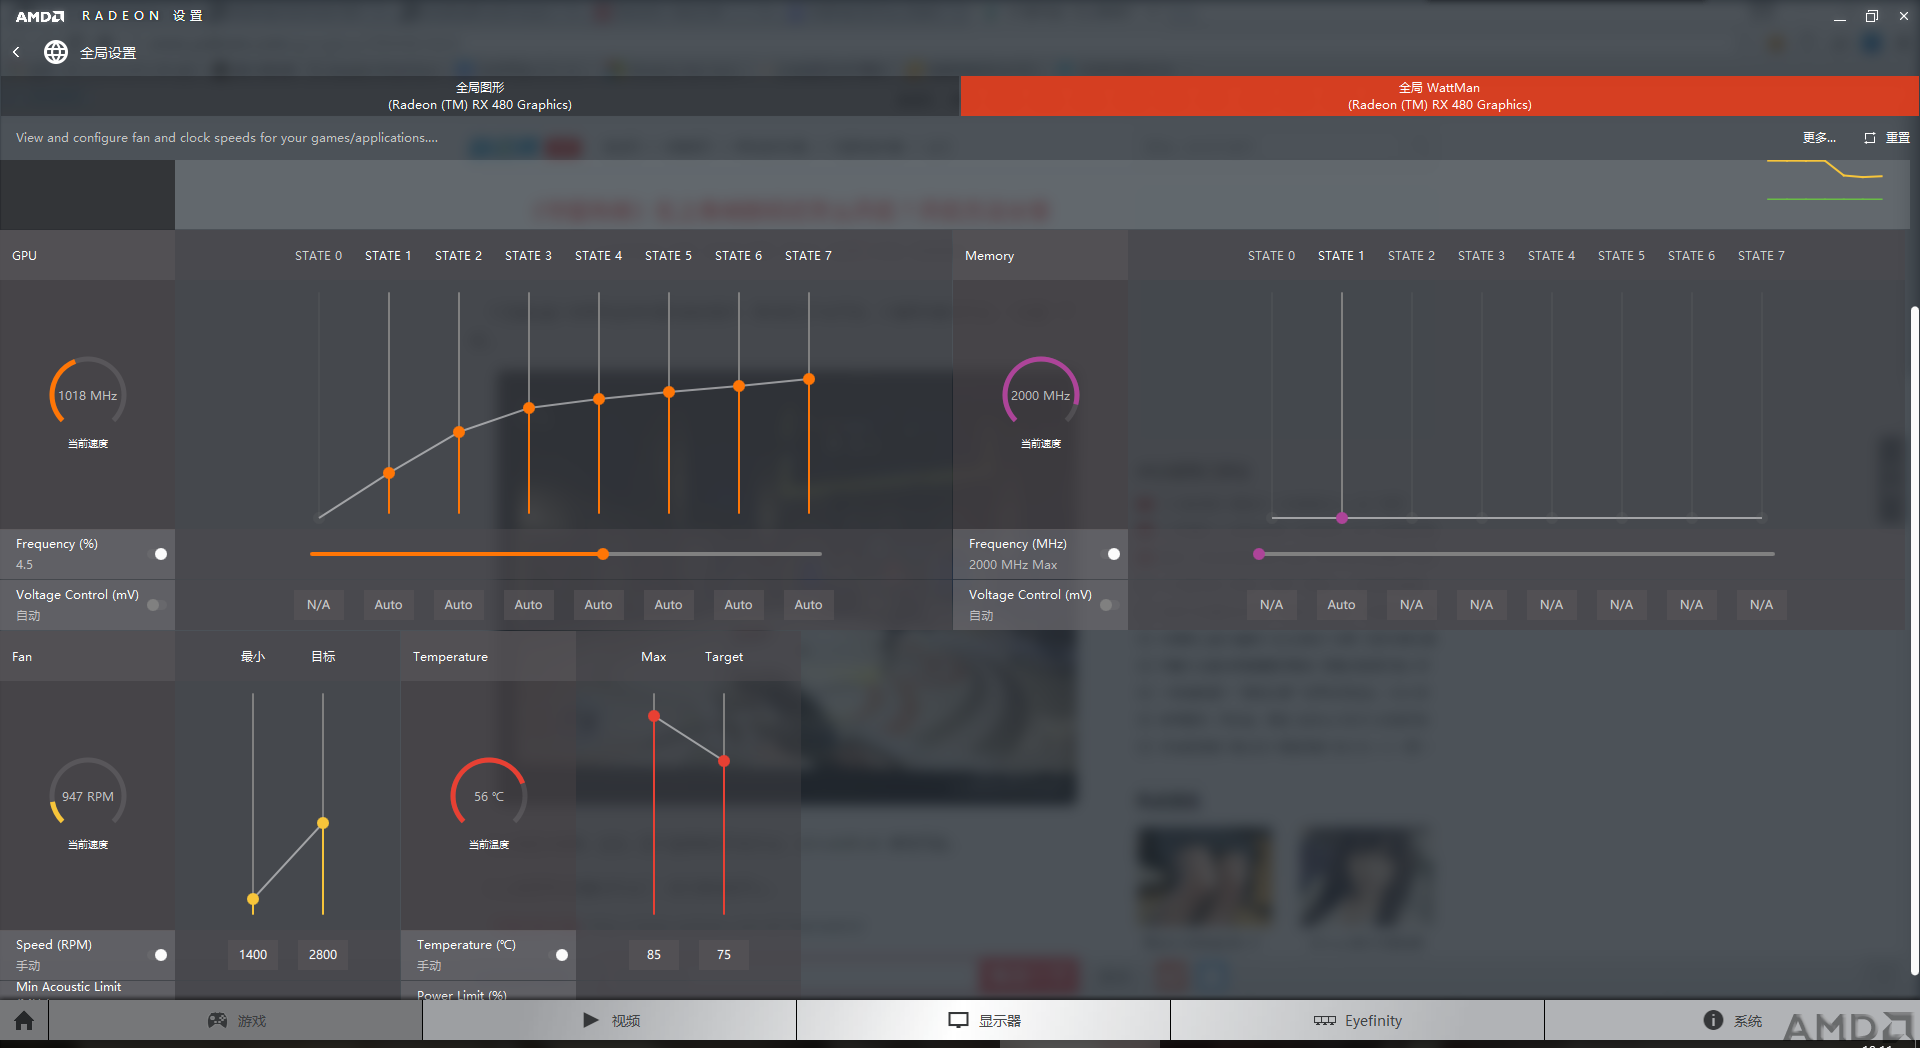The width and height of the screenshot is (1920, 1048).
Task: Click the gamepad icon in bottom bar
Action: pyautogui.click(x=217, y=1020)
